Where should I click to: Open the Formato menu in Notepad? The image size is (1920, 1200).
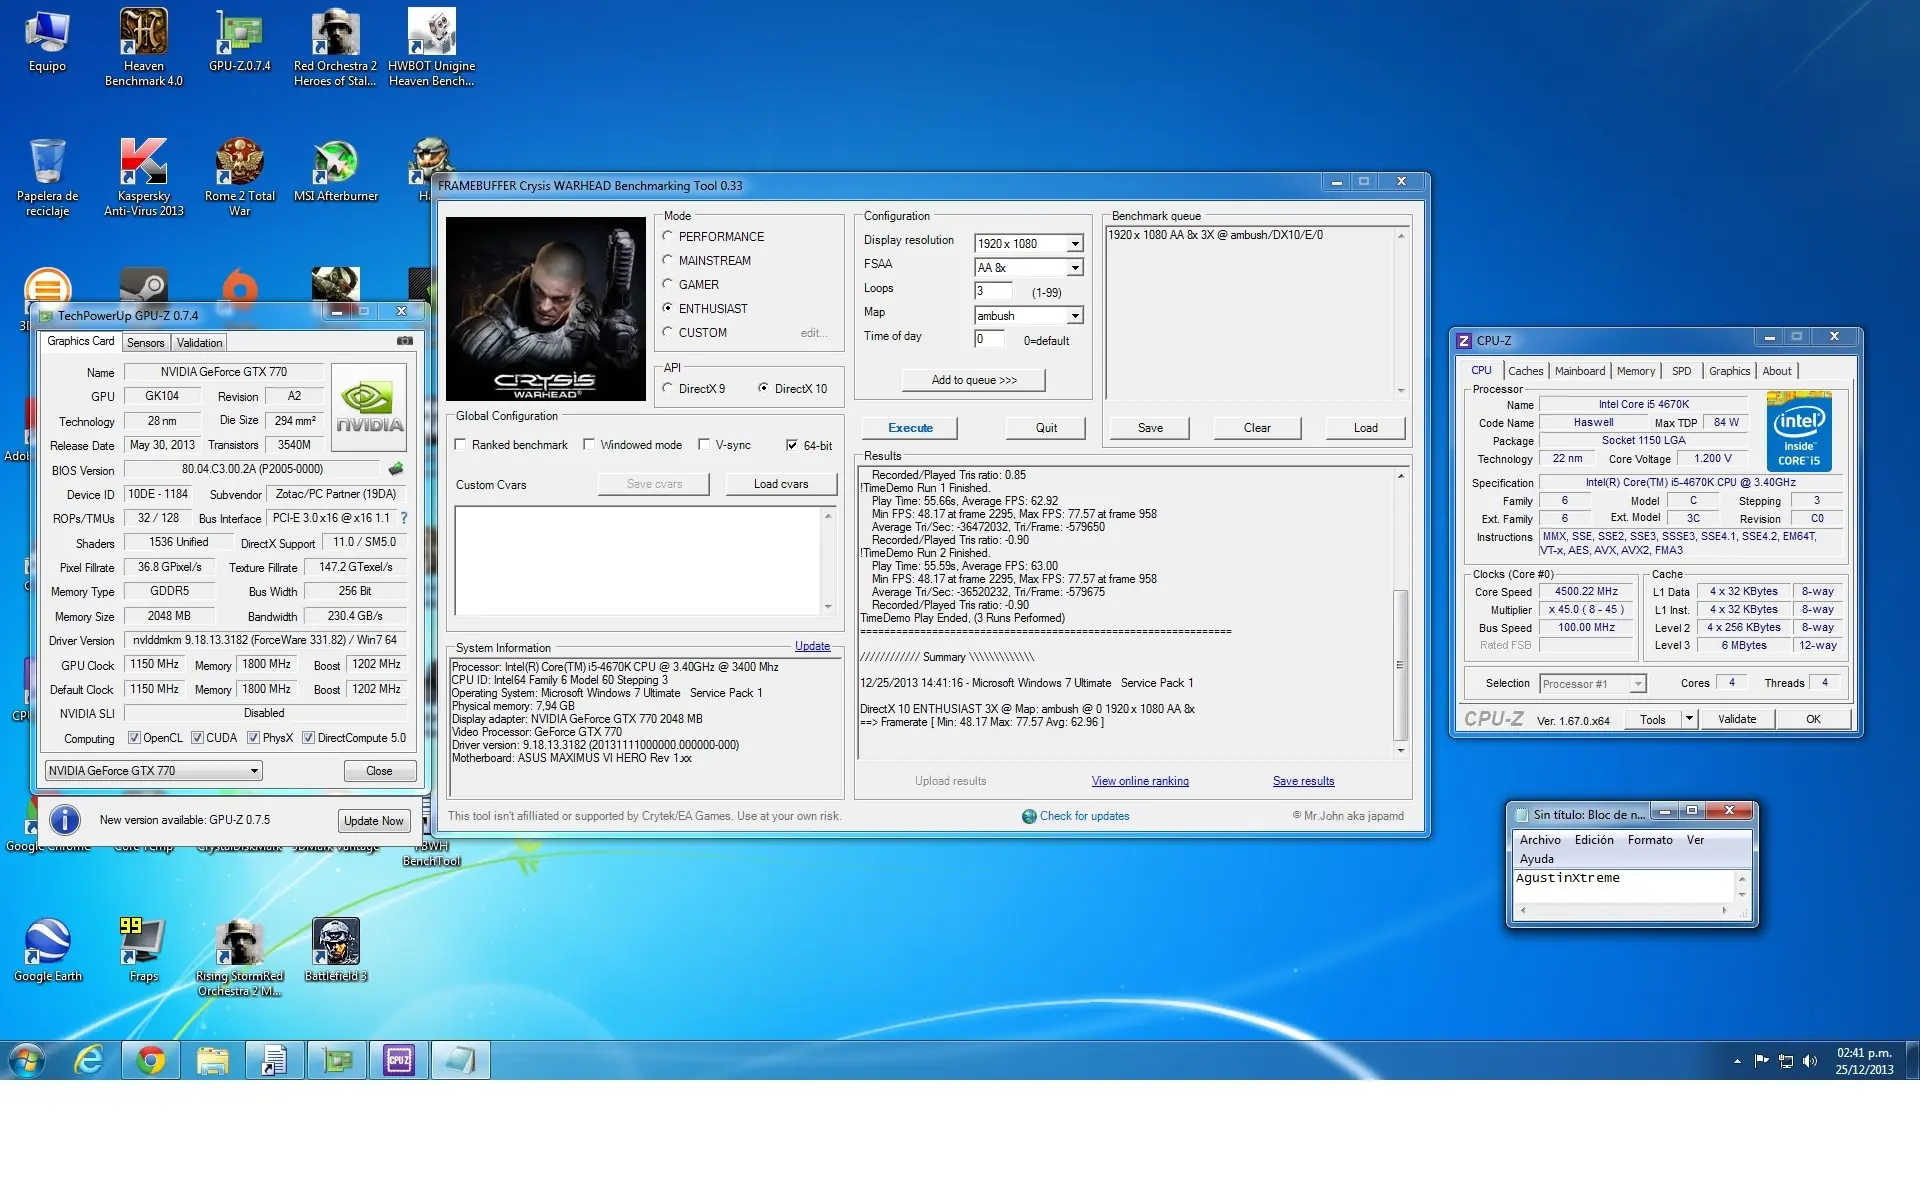(1650, 840)
